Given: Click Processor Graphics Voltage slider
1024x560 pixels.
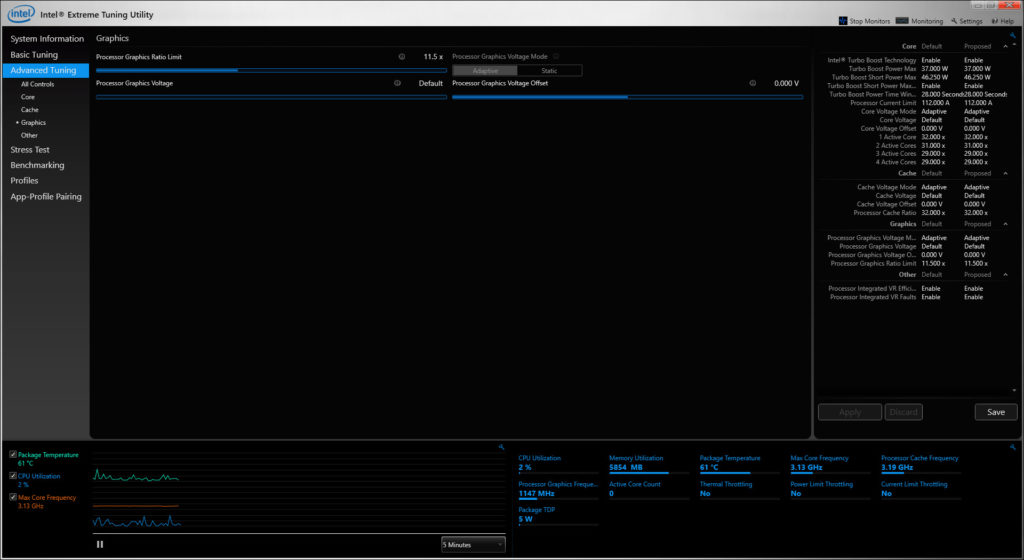Looking at the screenshot, I should [x=271, y=97].
